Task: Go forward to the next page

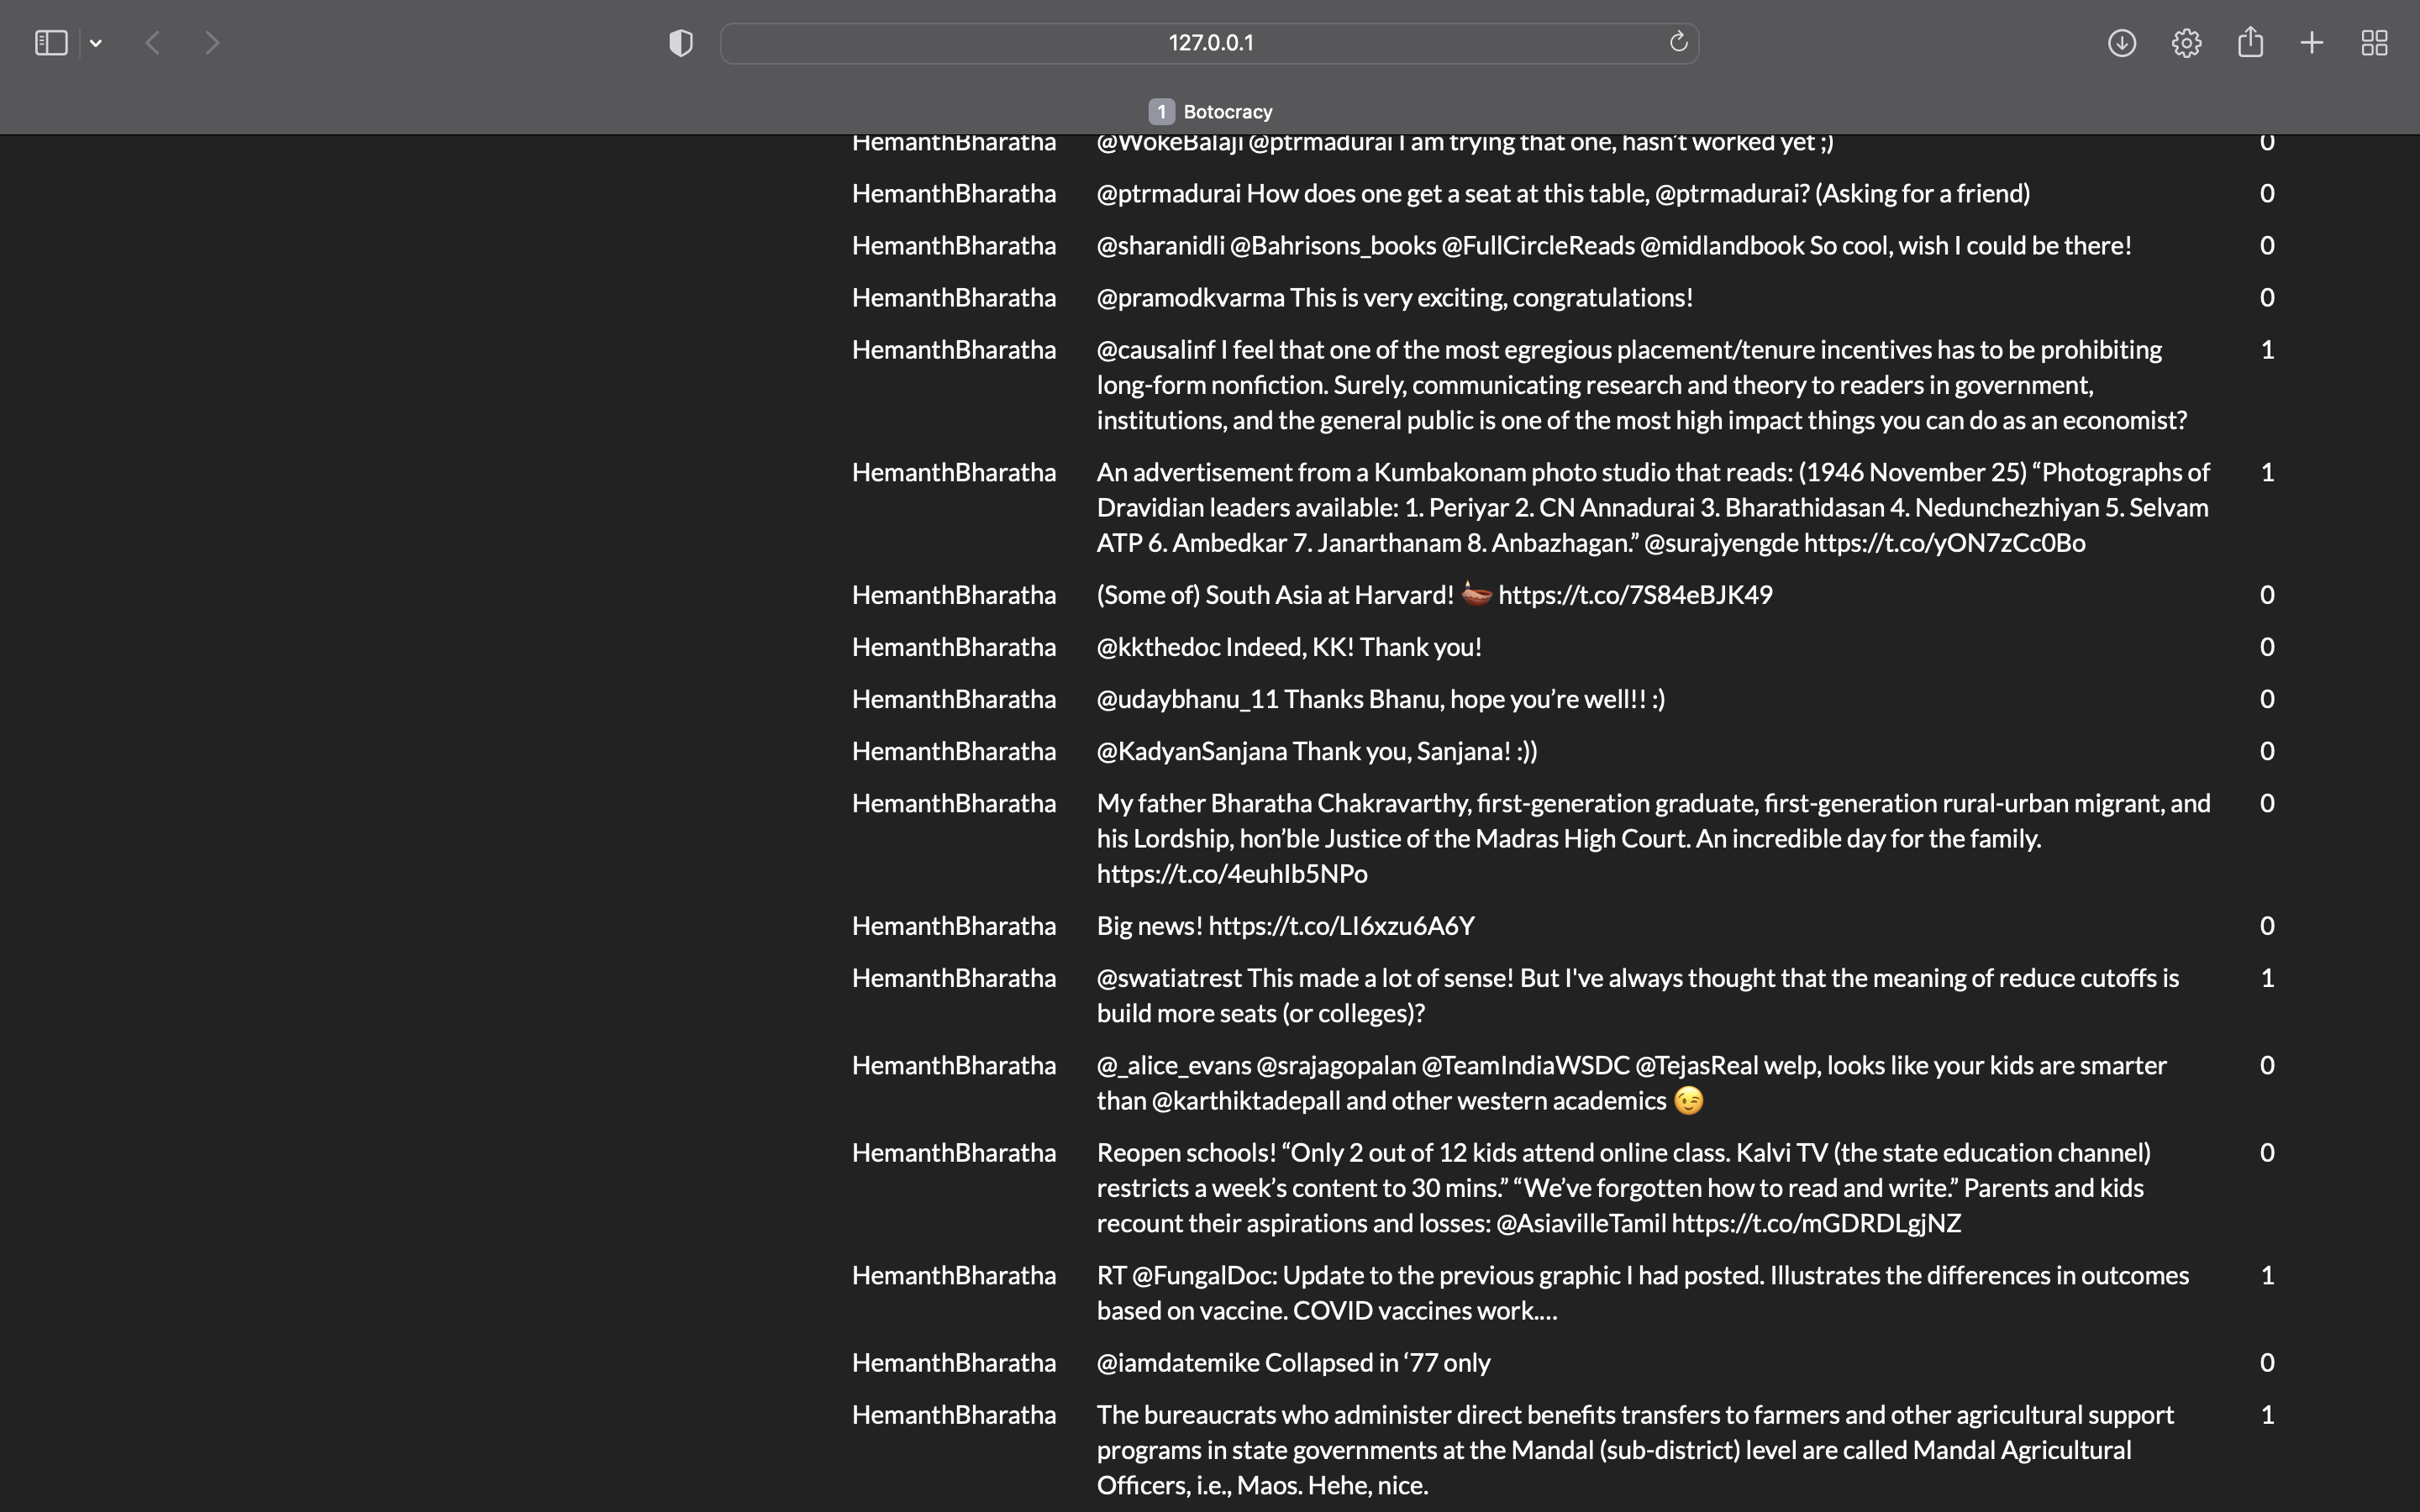Action: (212, 43)
